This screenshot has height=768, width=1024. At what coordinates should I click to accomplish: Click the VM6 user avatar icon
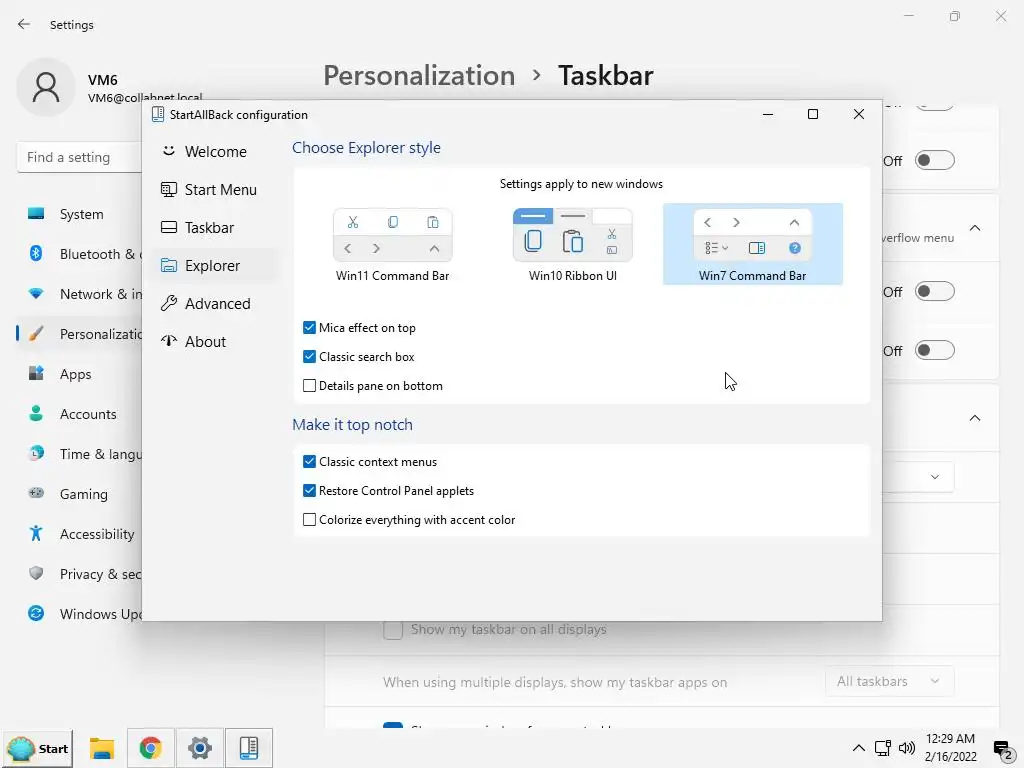click(46, 87)
